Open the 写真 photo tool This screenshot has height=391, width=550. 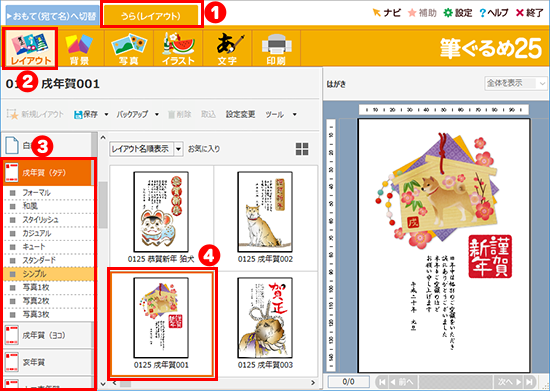click(129, 48)
